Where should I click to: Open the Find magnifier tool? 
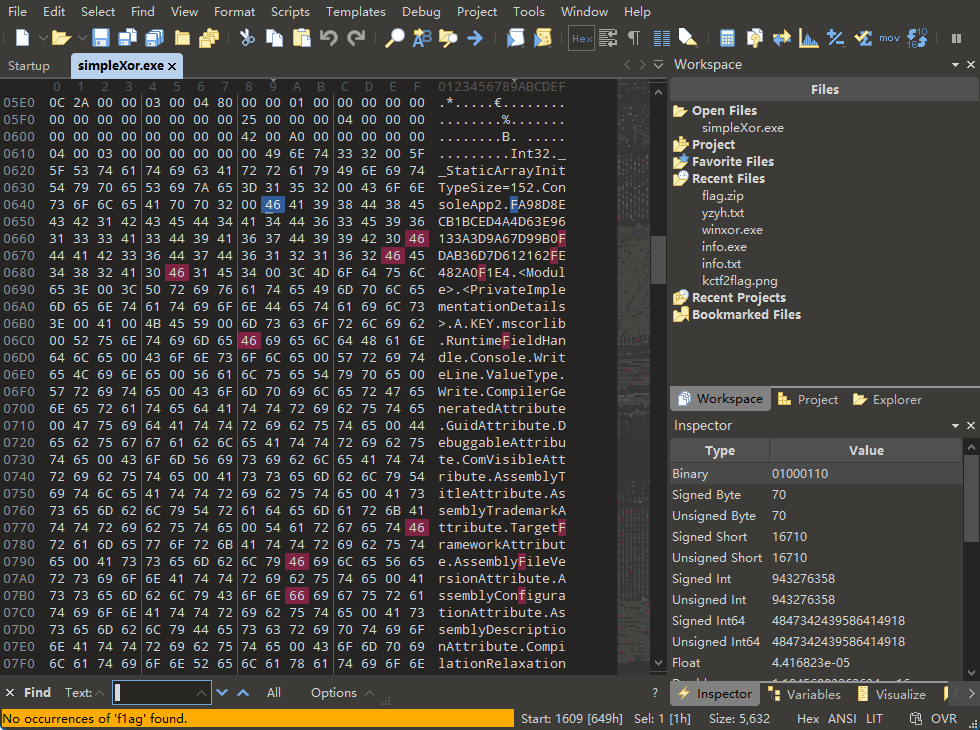pos(395,39)
